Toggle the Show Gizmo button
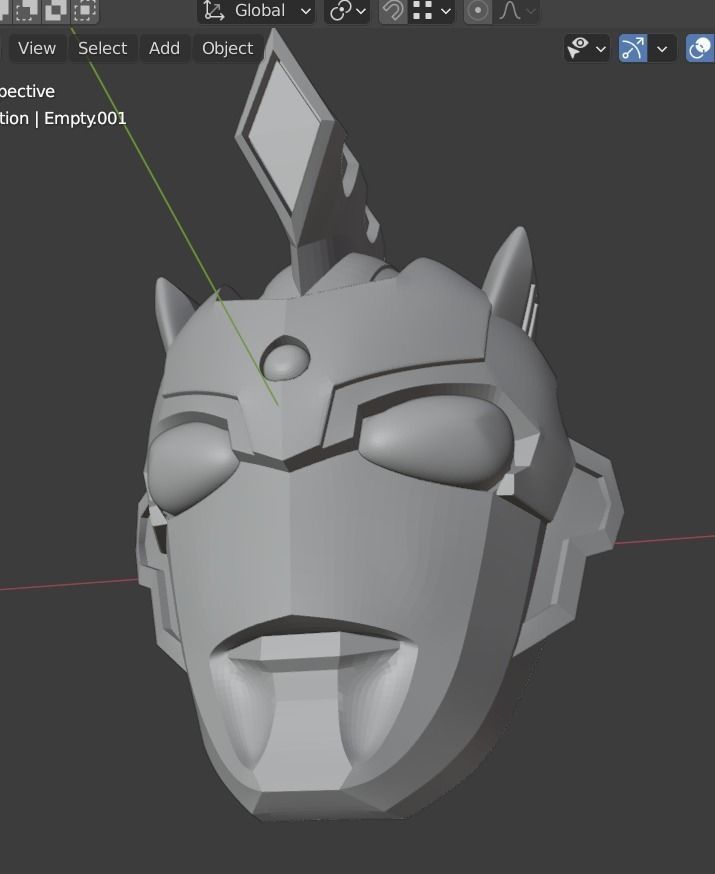 click(x=633, y=48)
